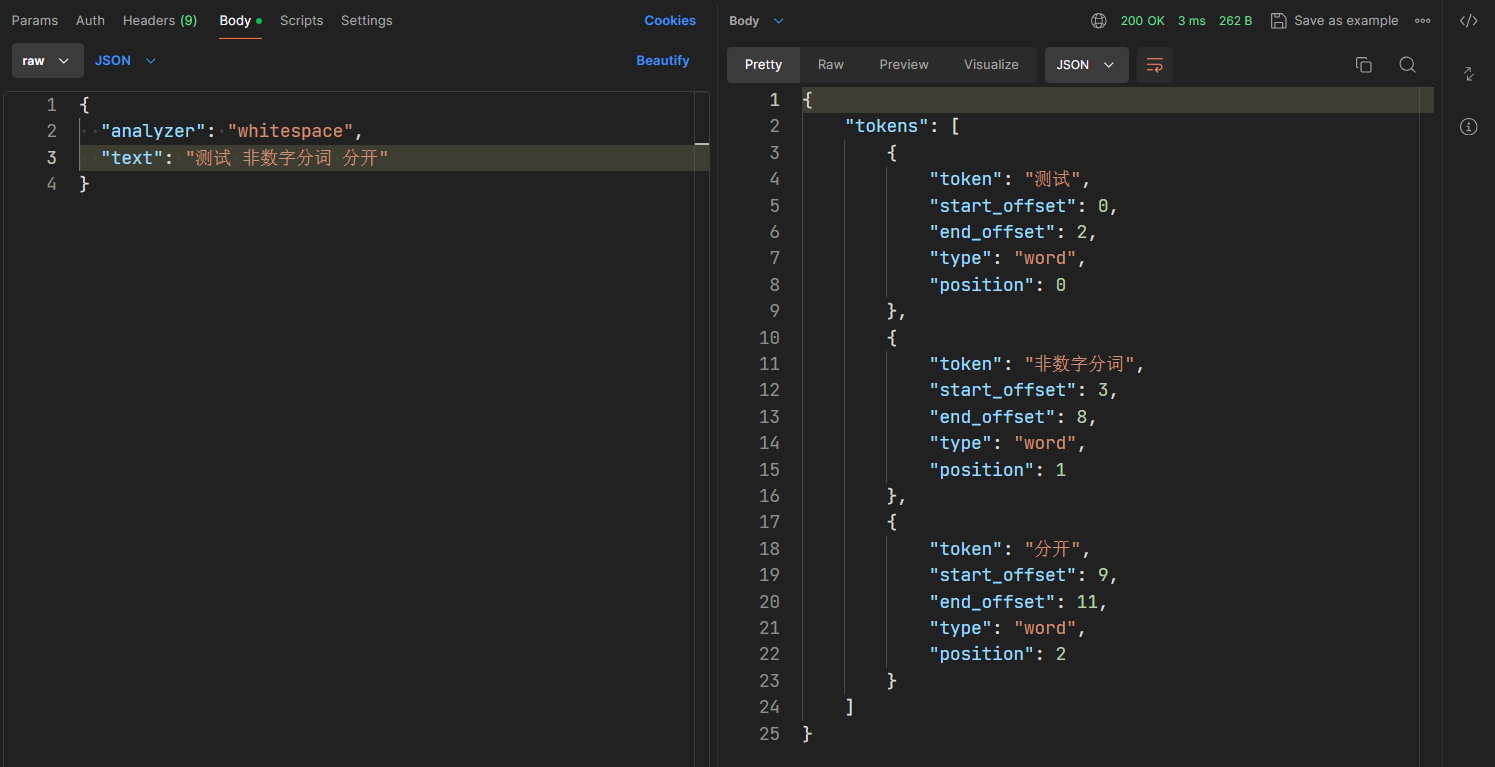Click the 3 ms response time
The height and width of the screenshot is (767, 1495).
coord(1191,20)
